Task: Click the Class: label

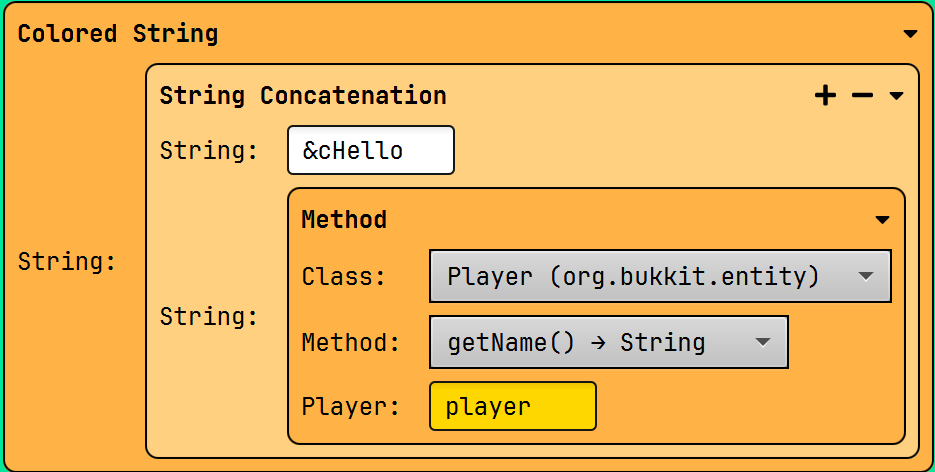Action: tap(344, 276)
